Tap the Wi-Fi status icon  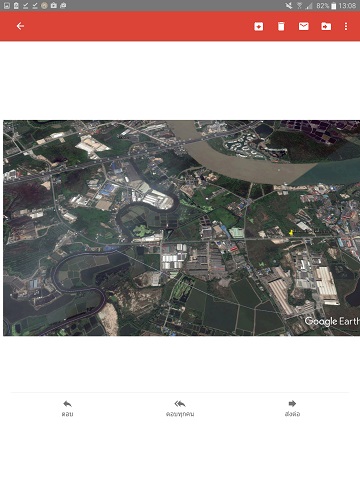point(299,6)
